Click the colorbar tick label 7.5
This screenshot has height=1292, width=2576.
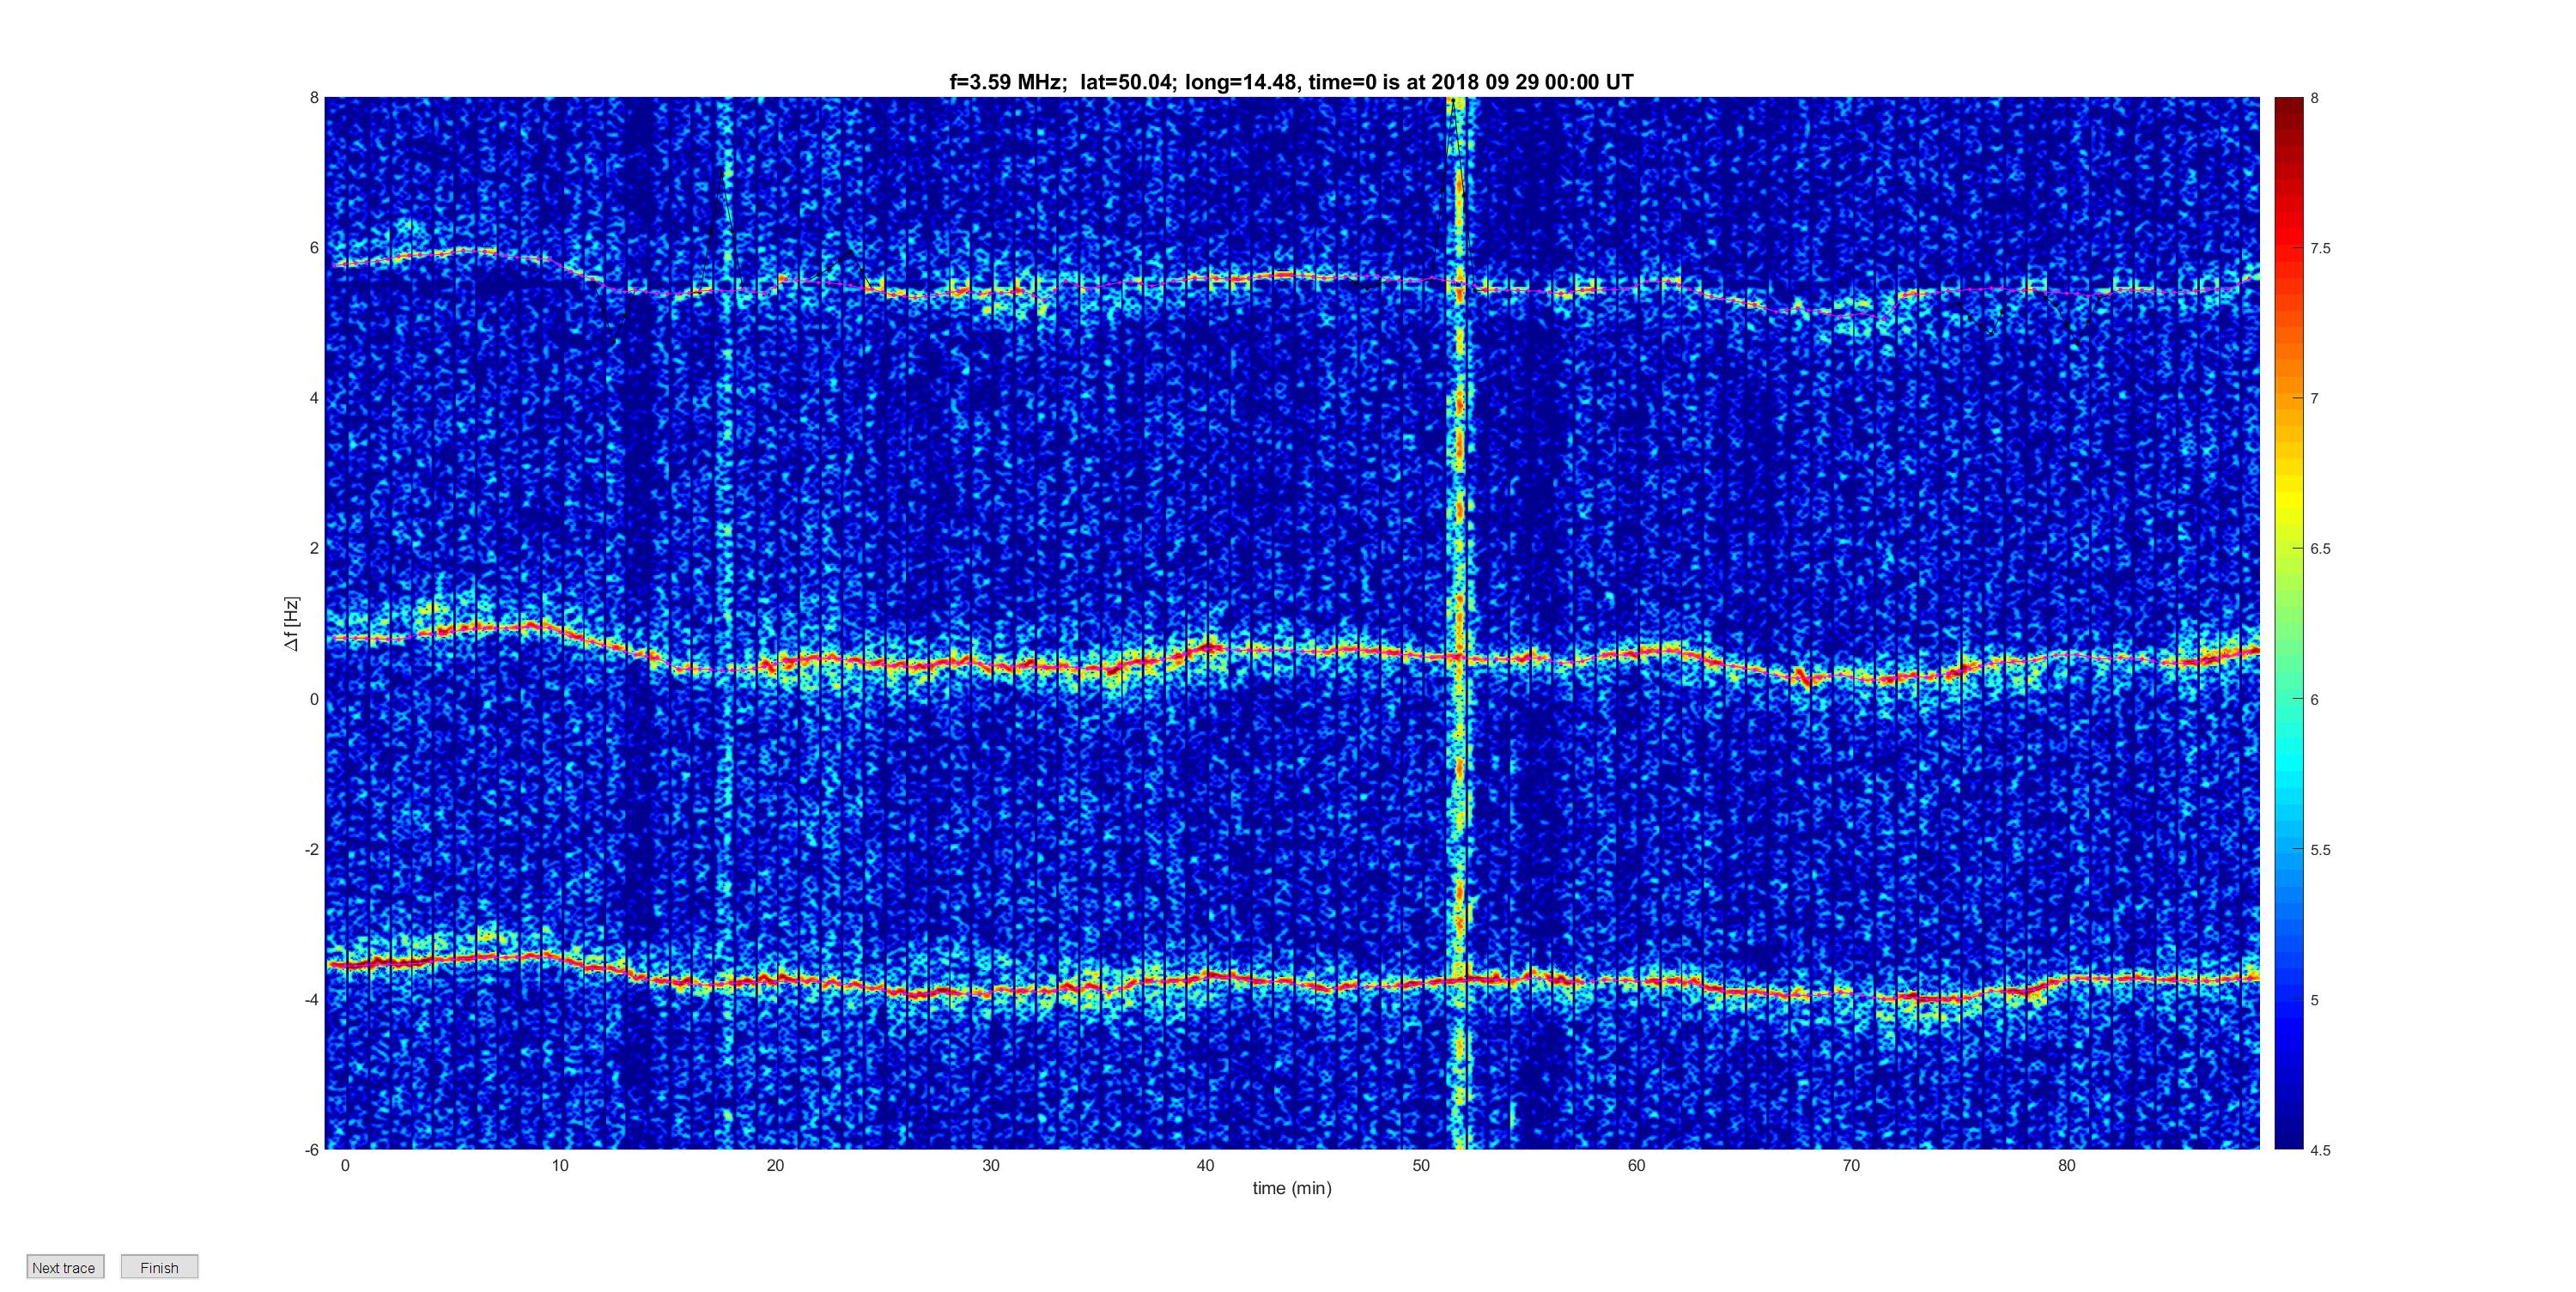click(2320, 248)
